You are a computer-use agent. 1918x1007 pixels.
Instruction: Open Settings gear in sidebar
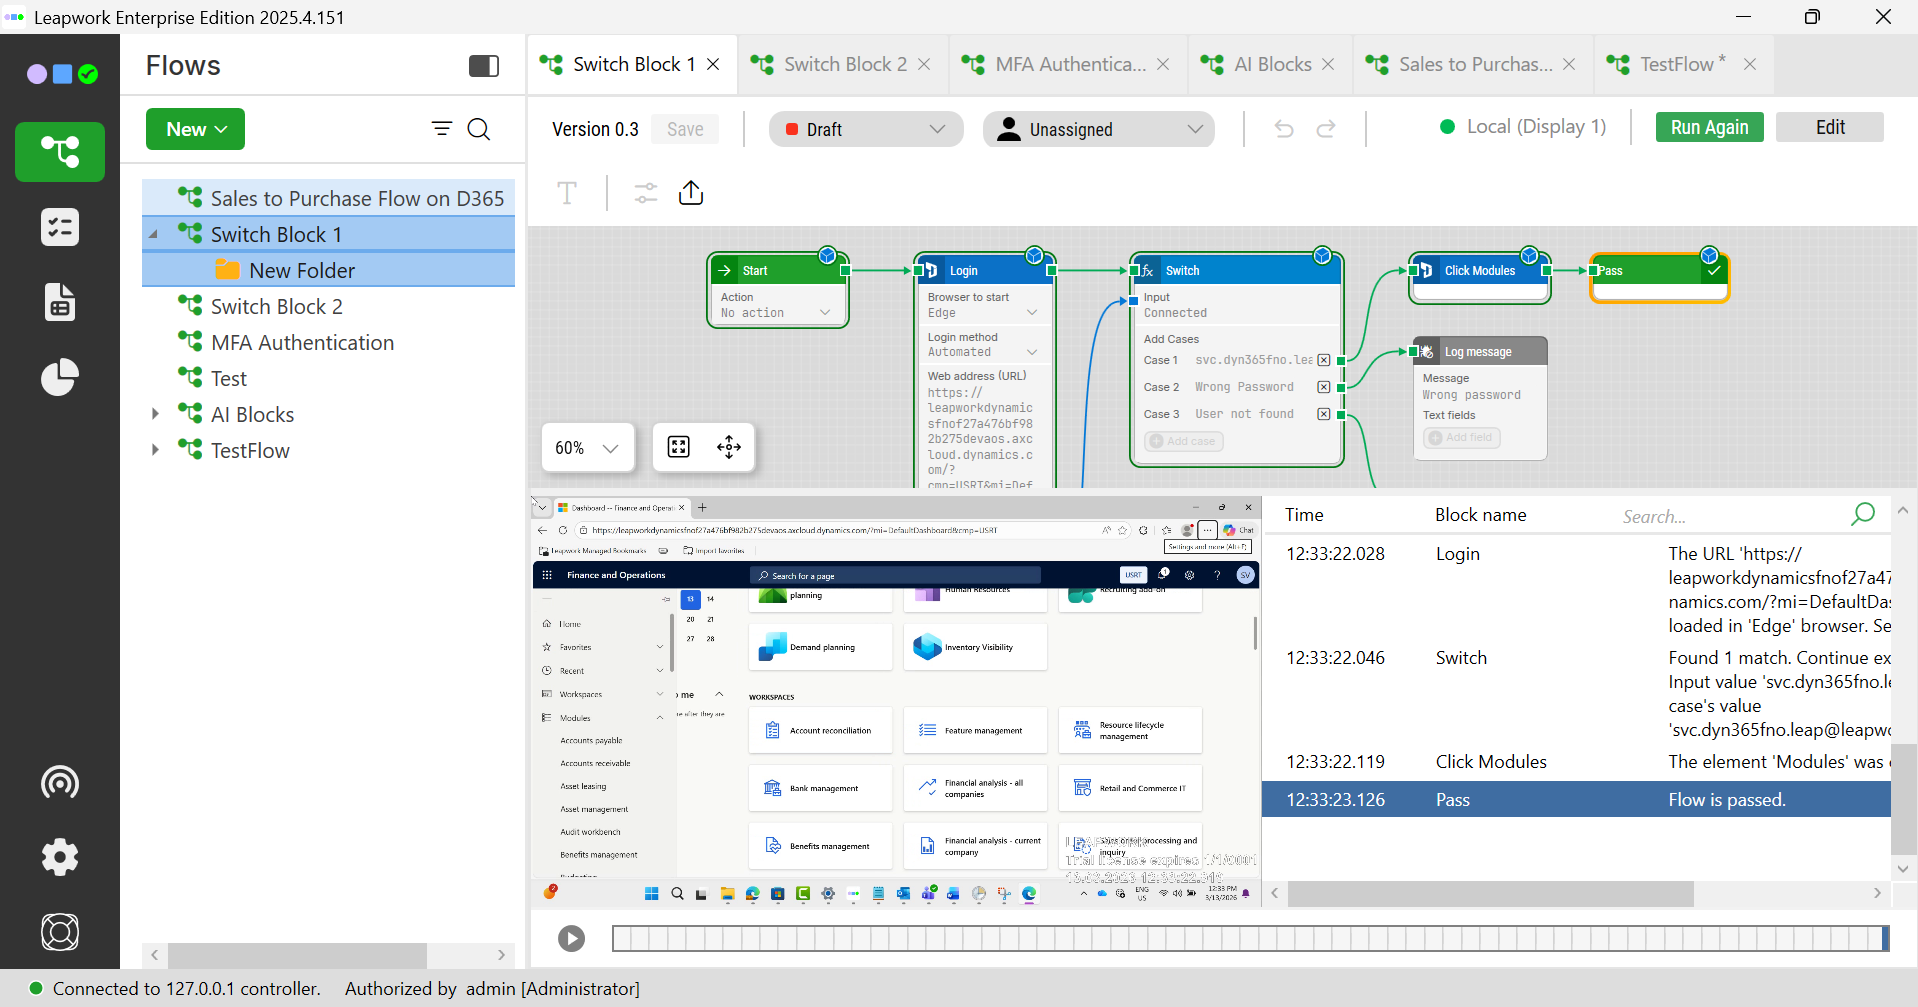tap(60, 857)
